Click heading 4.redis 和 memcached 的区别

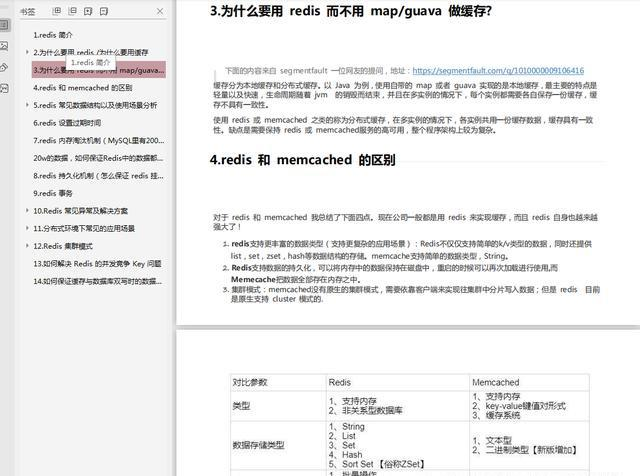pos(302,160)
